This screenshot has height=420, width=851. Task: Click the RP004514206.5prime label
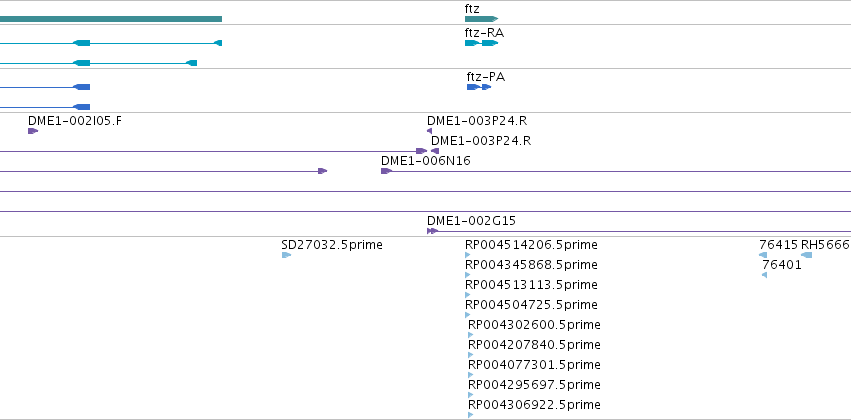click(531, 245)
